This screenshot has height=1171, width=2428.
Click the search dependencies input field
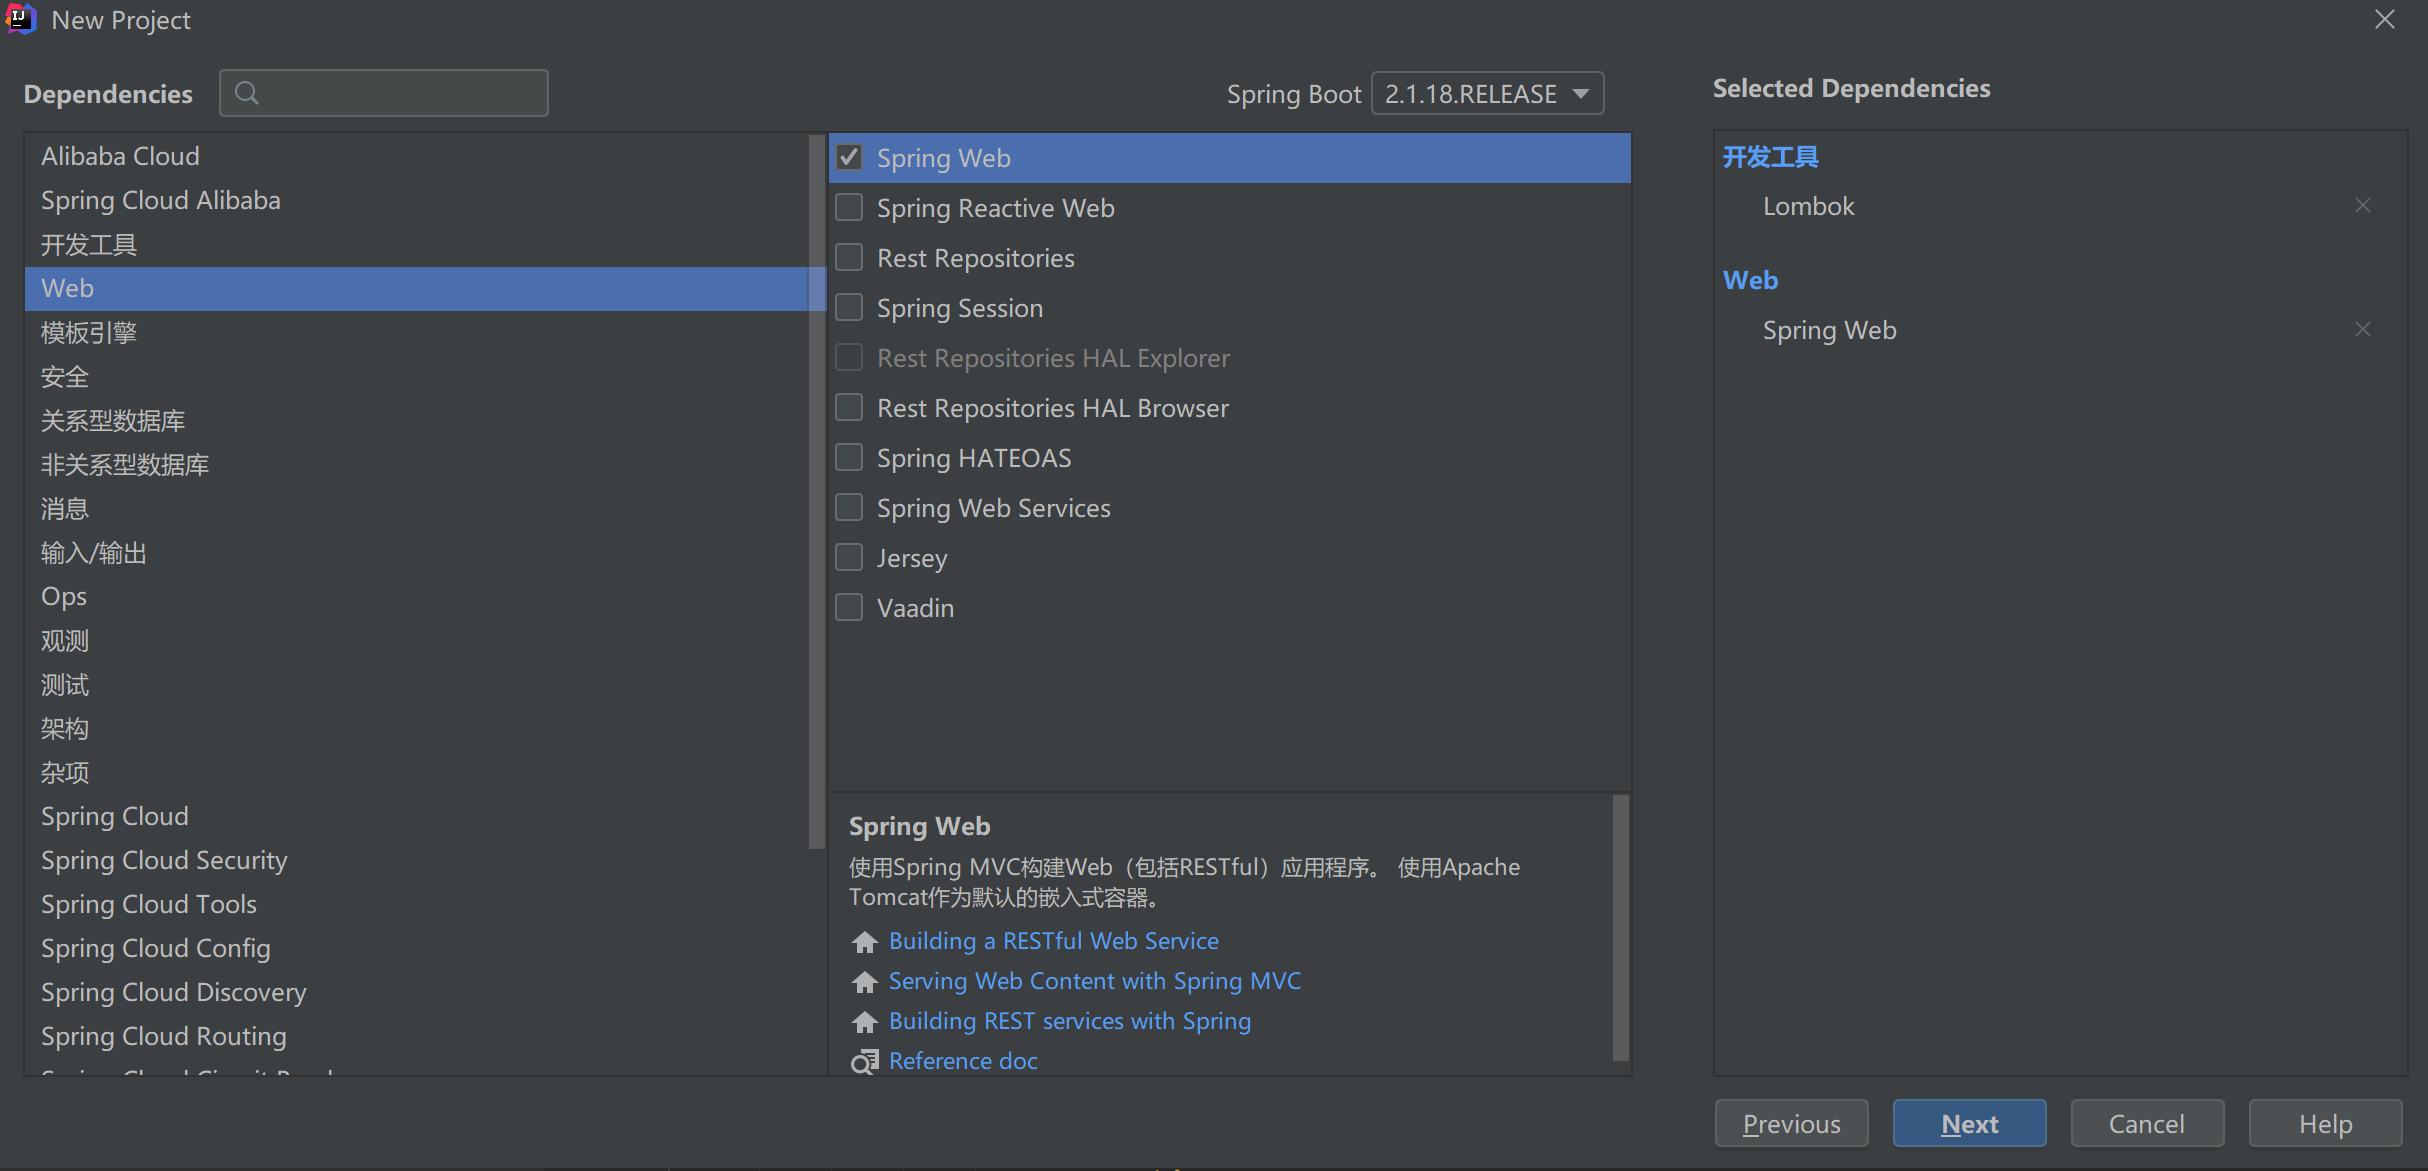pyautogui.click(x=382, y=93)
